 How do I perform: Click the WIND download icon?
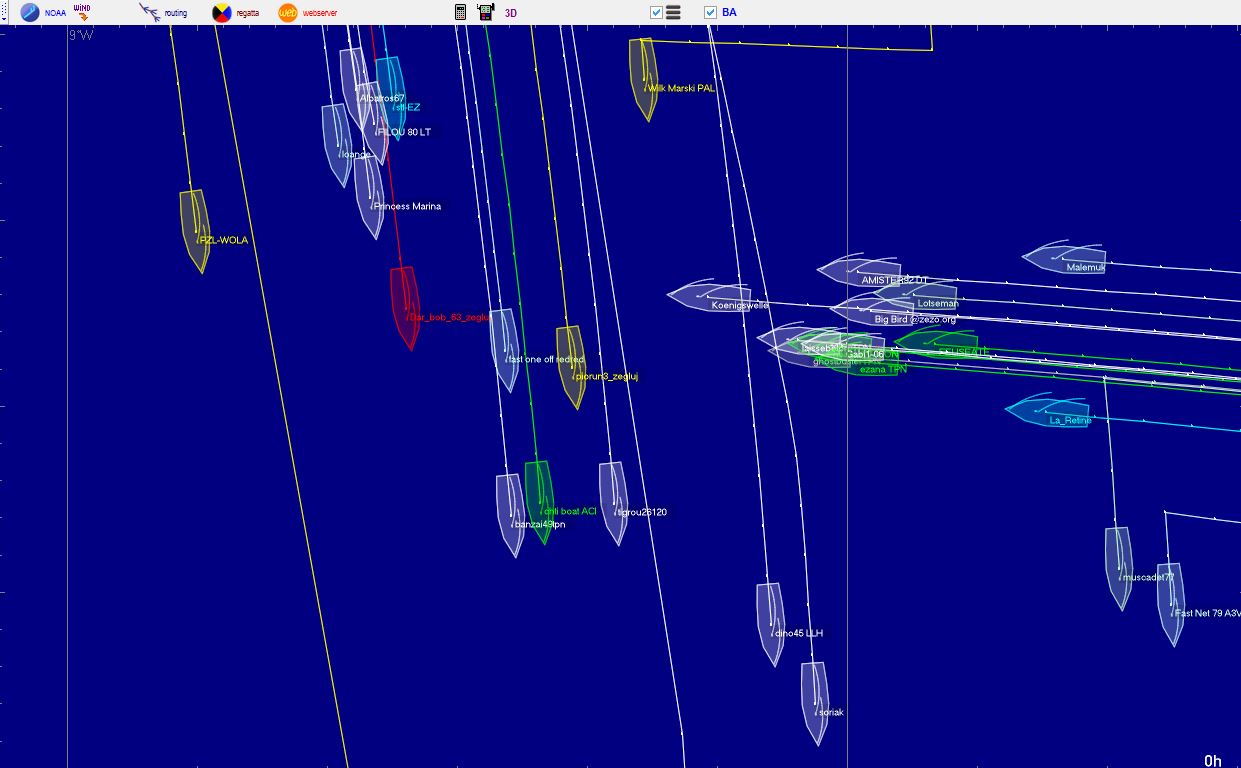point(83,13)
